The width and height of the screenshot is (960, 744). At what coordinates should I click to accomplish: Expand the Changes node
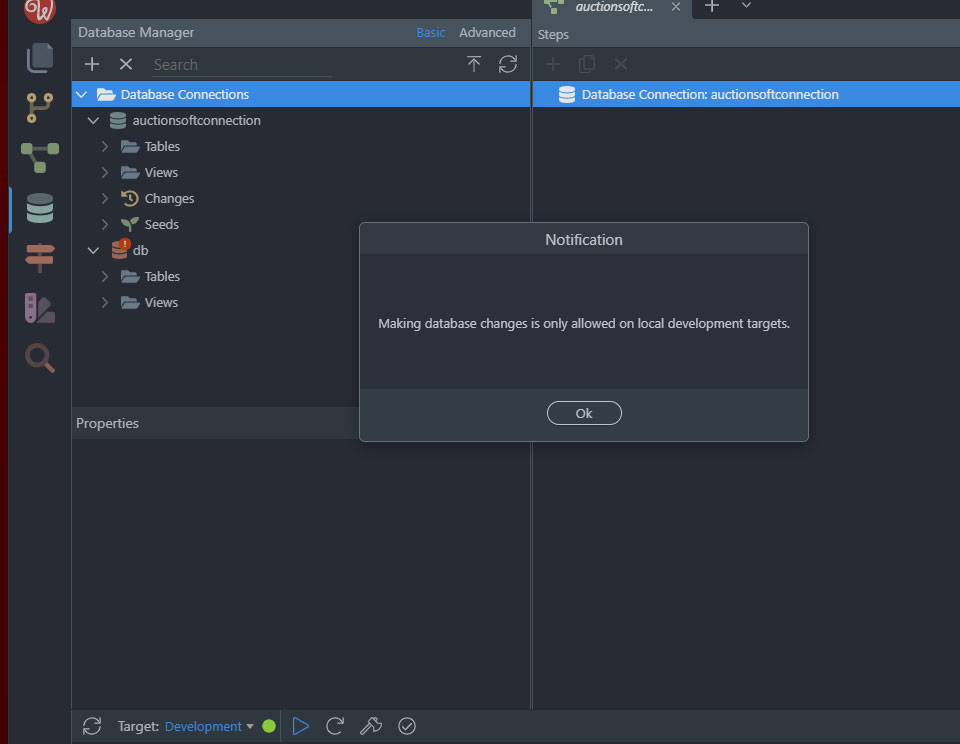pos(105,198)
